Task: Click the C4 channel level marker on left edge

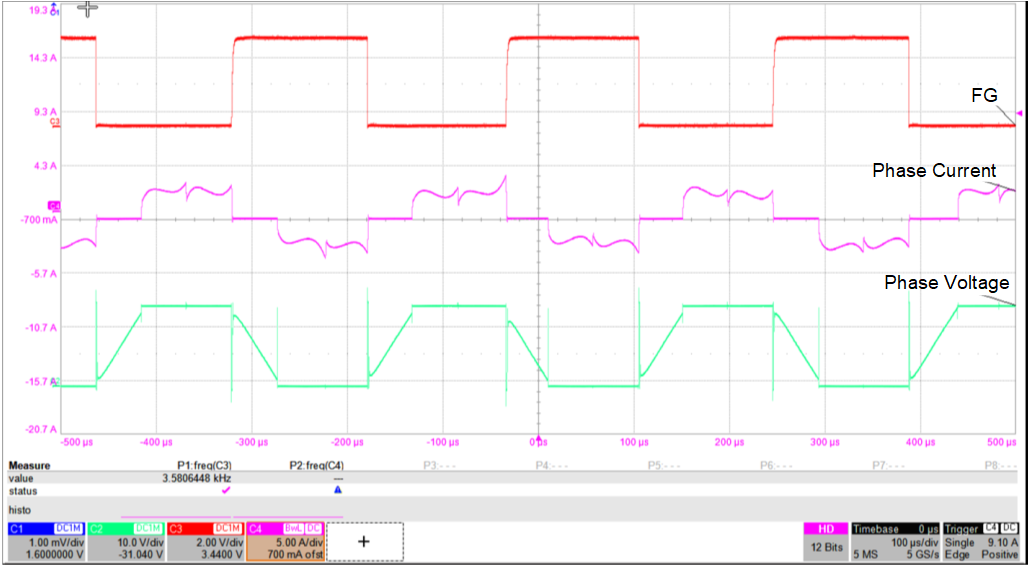Action: point(54,206)
